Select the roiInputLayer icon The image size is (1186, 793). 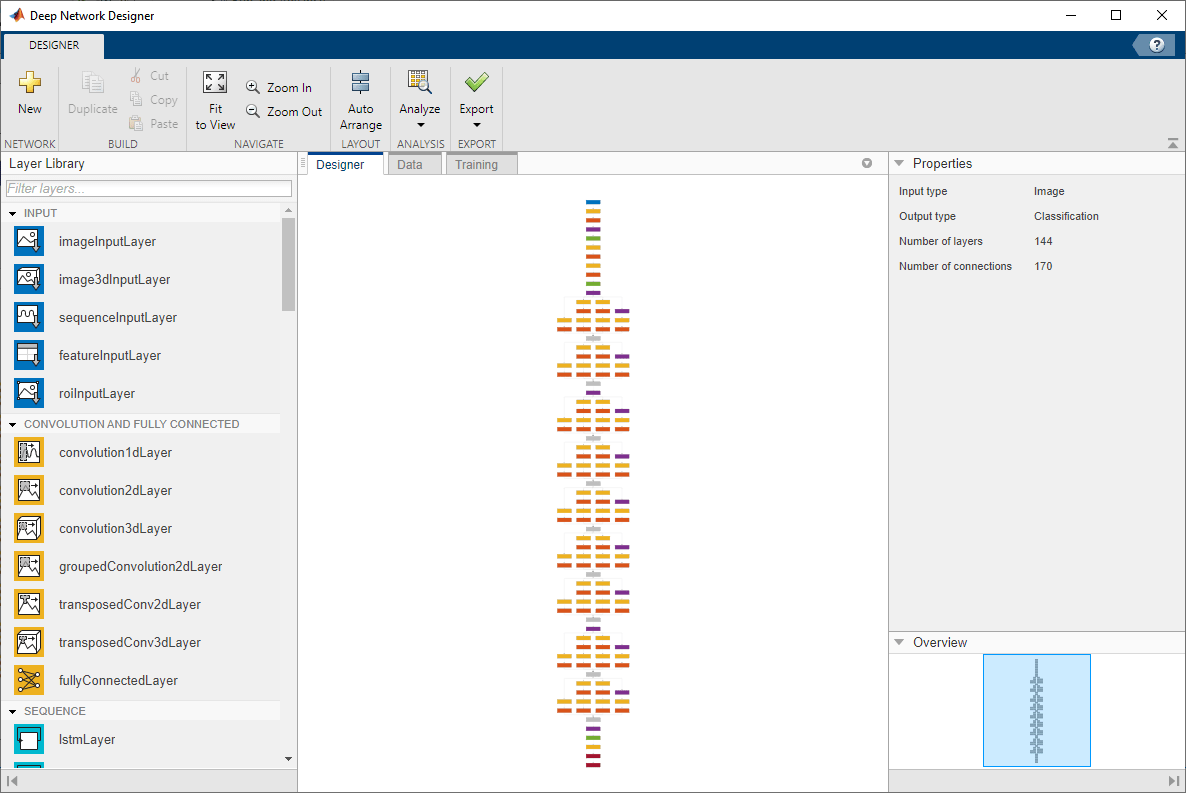[x=29, y=393]
